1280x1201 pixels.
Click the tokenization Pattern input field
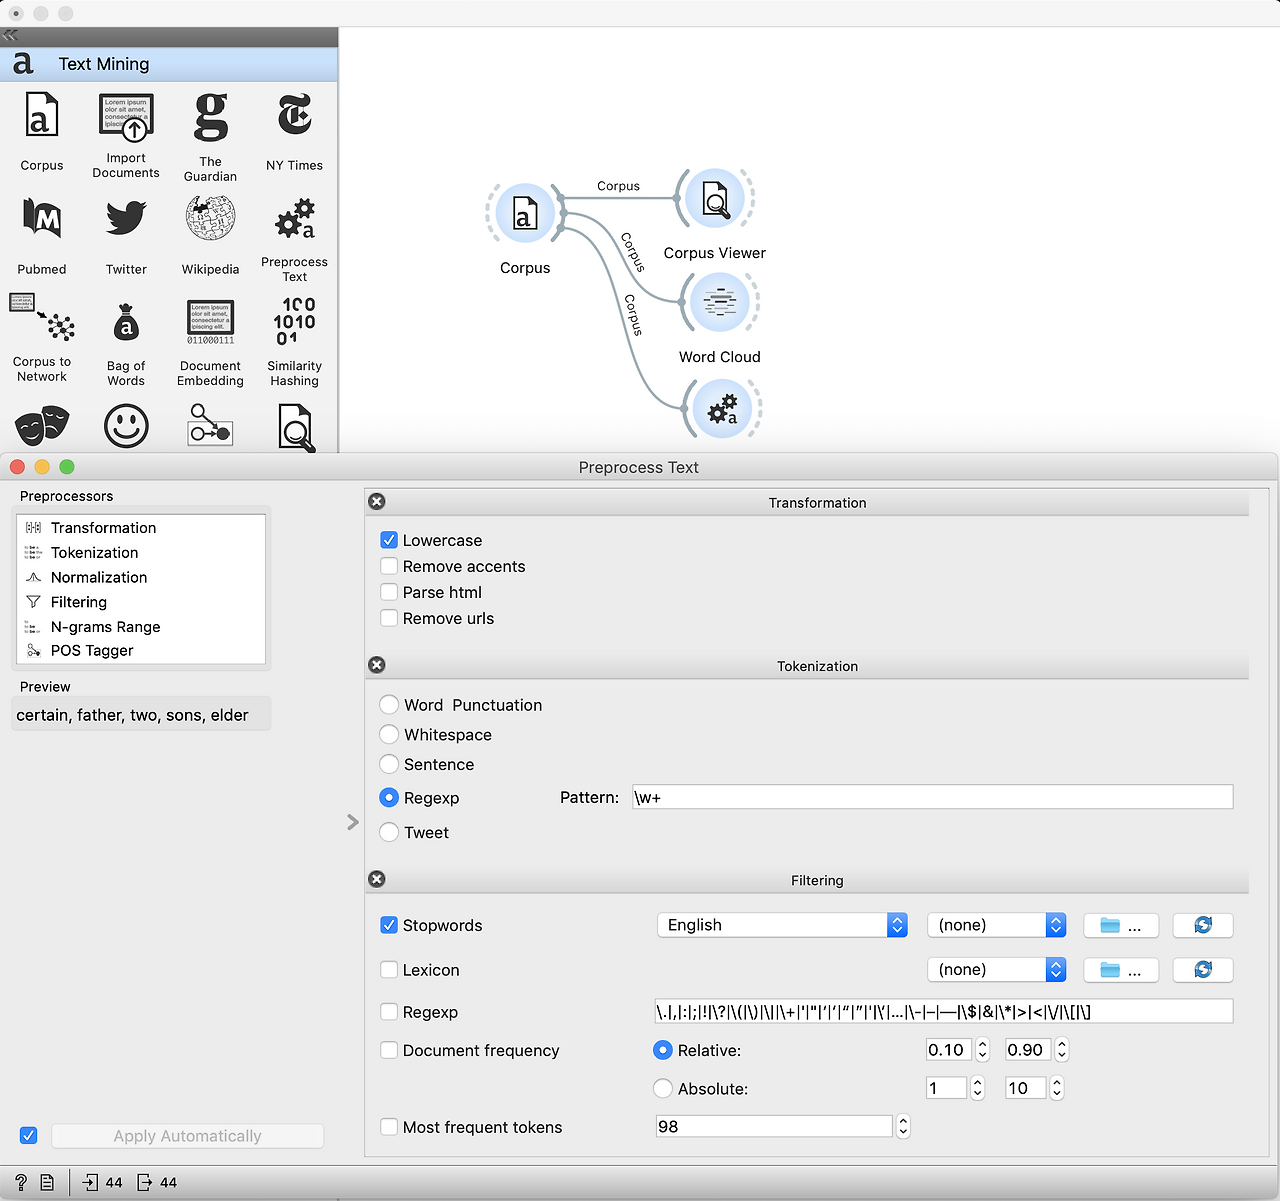click(932, 797)
